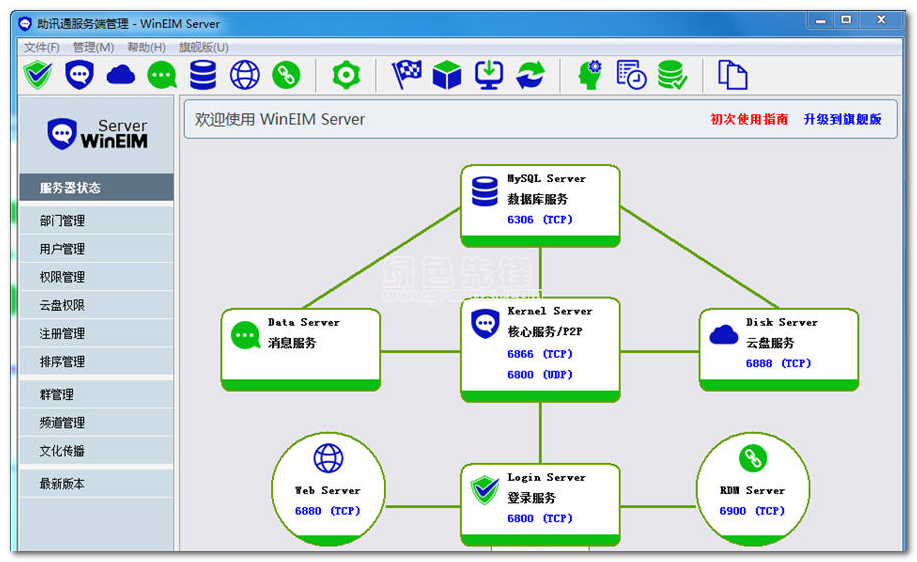Screen dimensions: 917x562
Task: Open 权限管理 in the sidebar
Action: (x=96, y=277)
